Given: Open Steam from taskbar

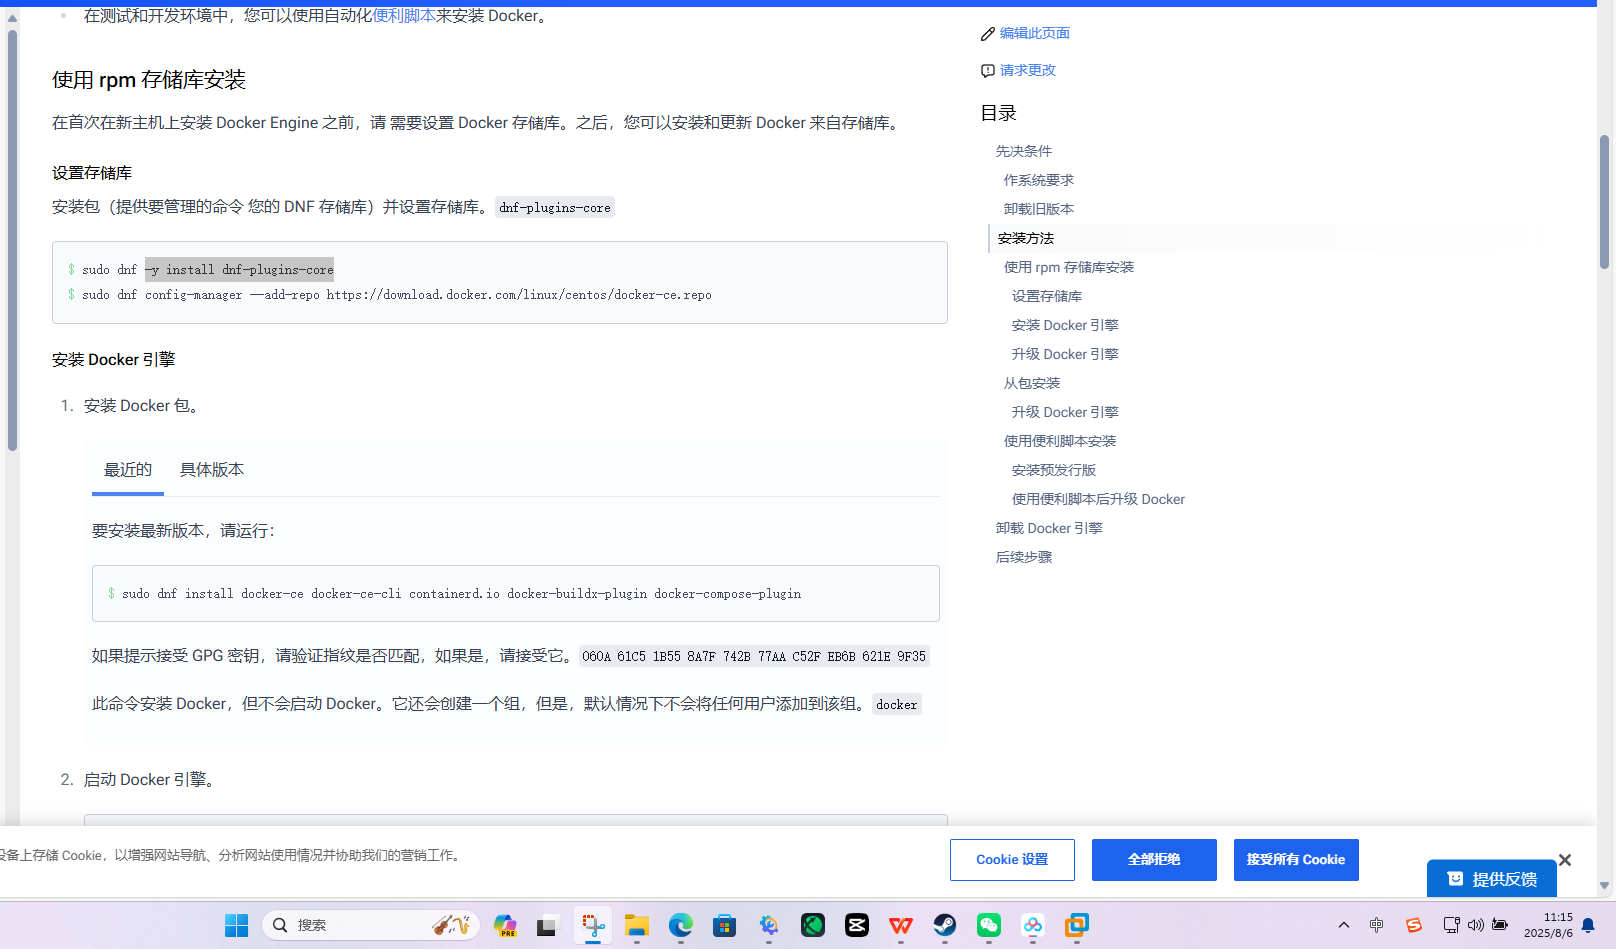Looking at the screenshot, I should click(x=945, y=926).
